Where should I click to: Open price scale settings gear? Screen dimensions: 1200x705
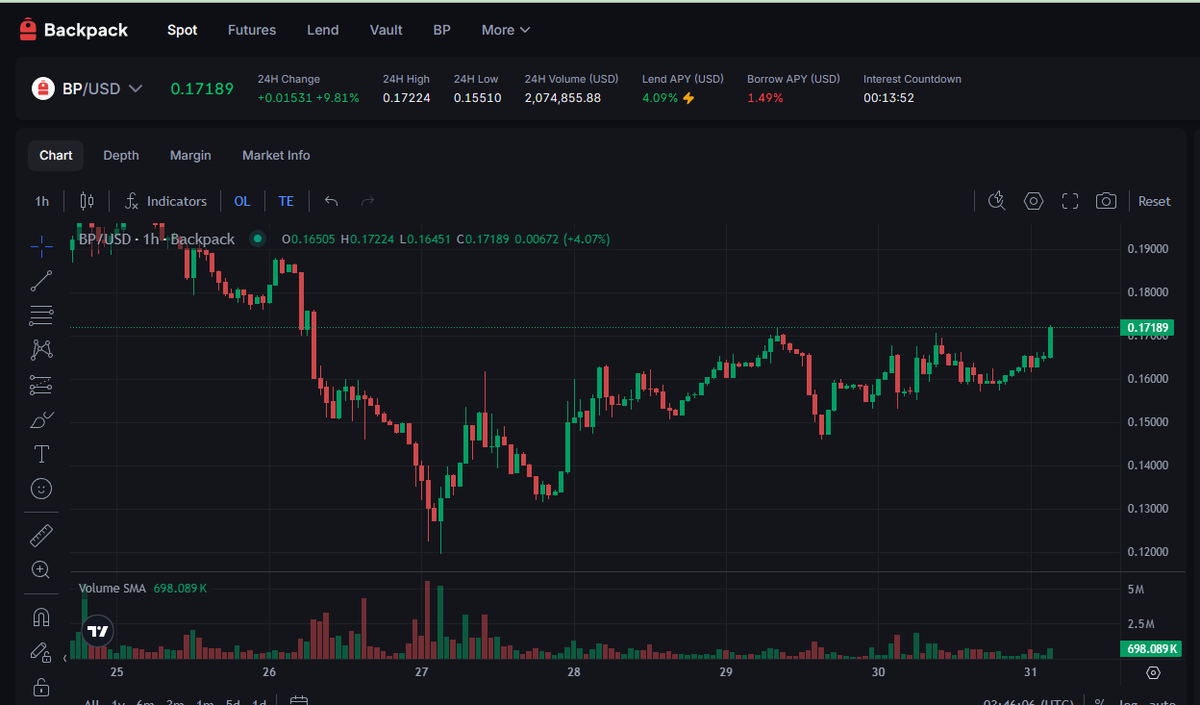(1153, 672)
